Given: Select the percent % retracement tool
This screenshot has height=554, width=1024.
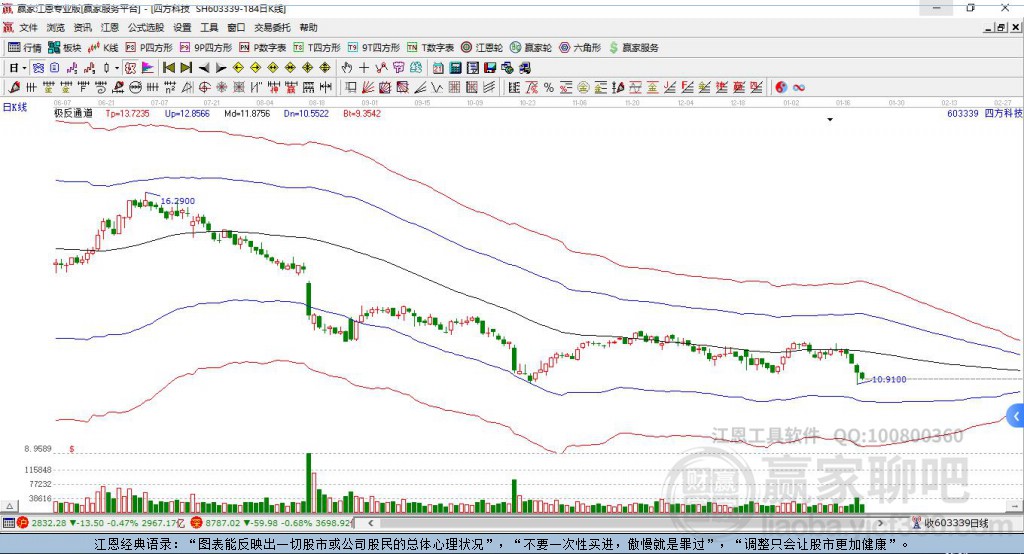Looking at the screenshot, I should 549,88.
